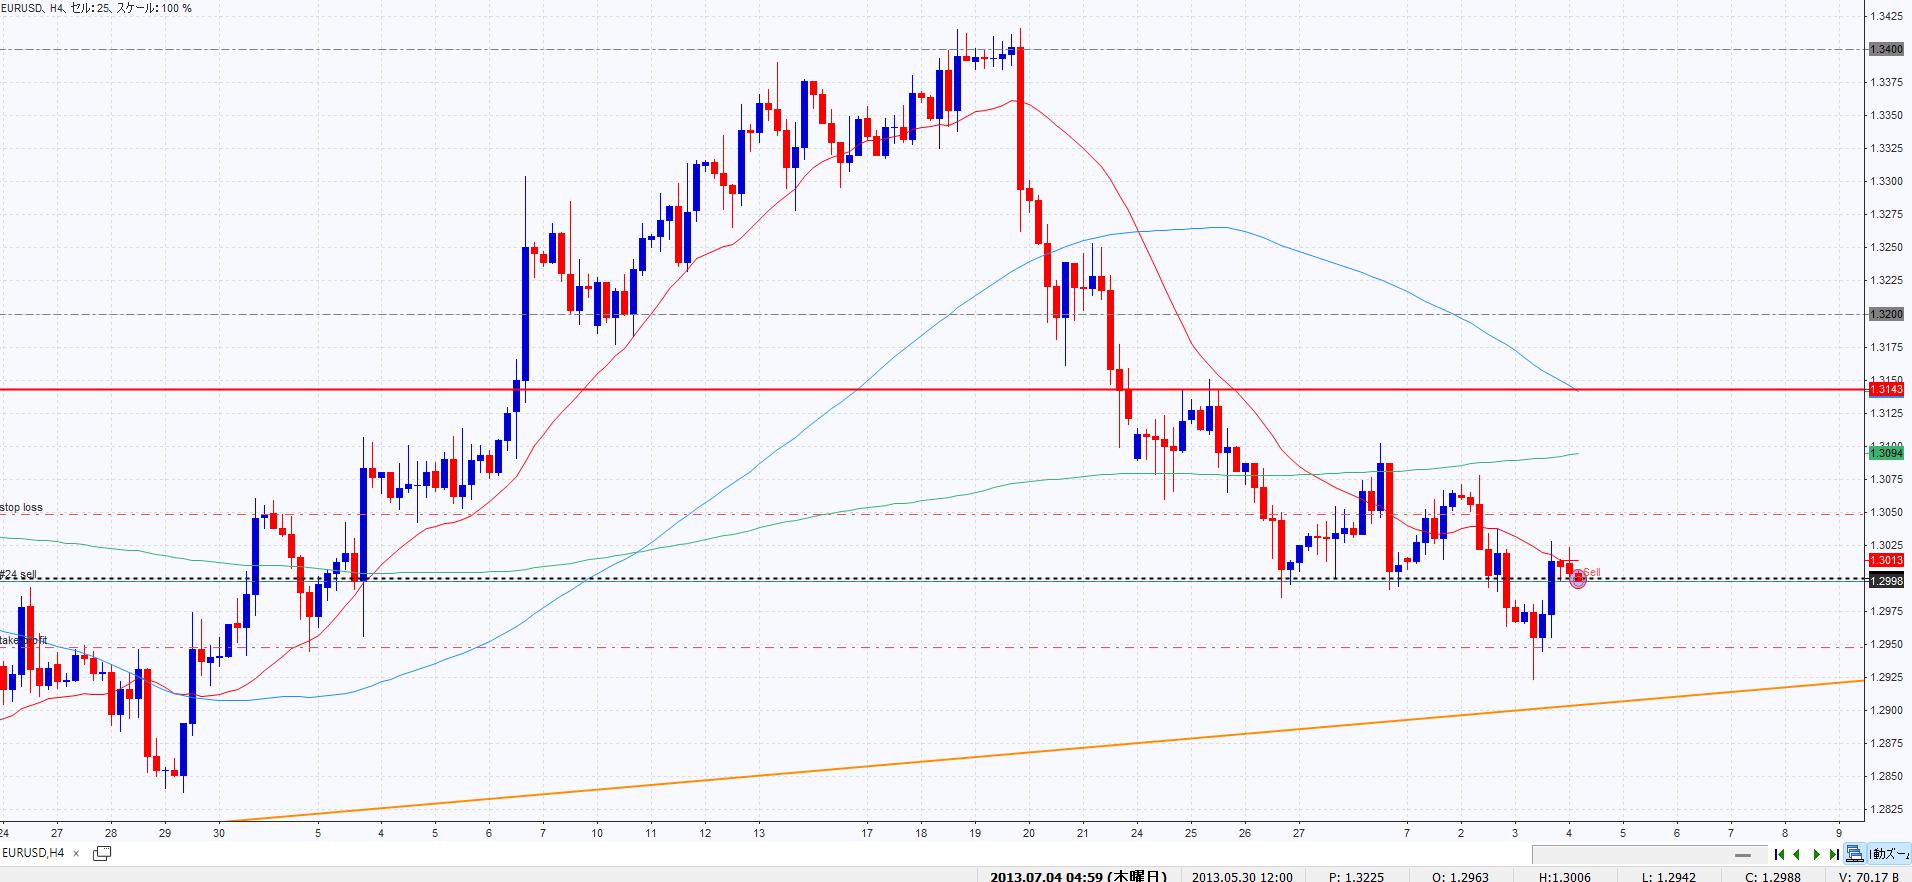
Task: Click the chart shift windows icon
Action: [1855, 854]
